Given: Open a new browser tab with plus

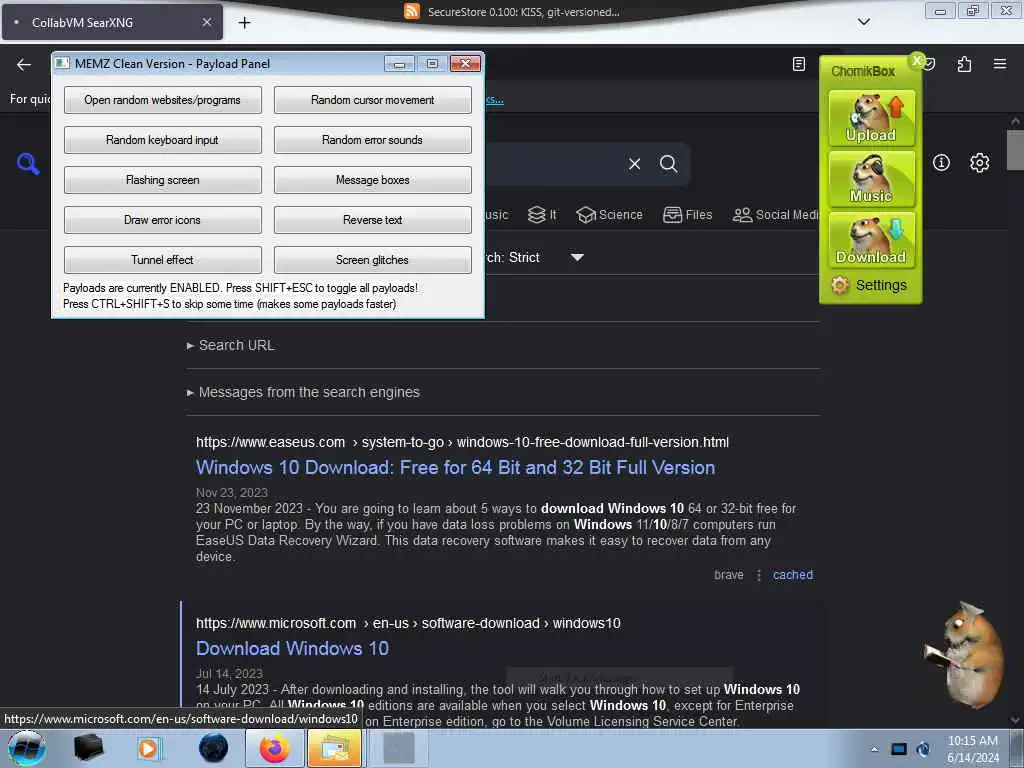Looking at the screenshot, I should [244, 23].
